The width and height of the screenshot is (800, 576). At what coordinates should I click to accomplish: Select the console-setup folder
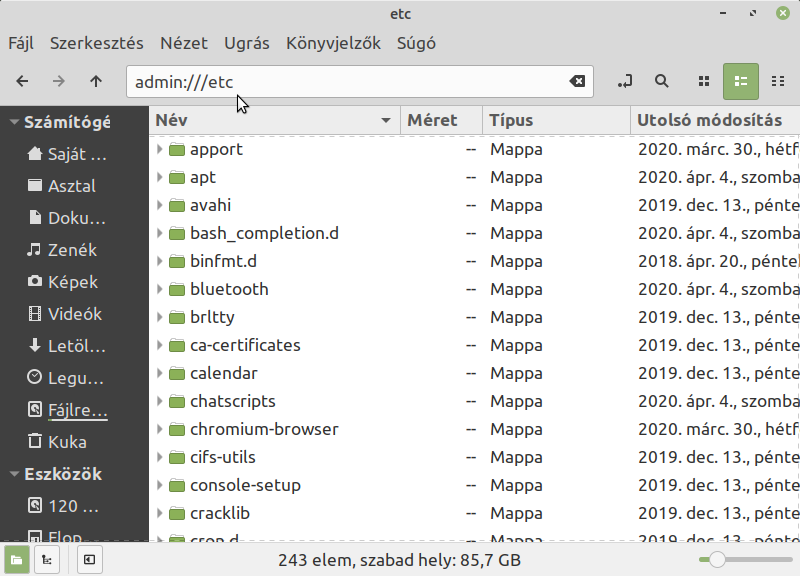[245, 485]
